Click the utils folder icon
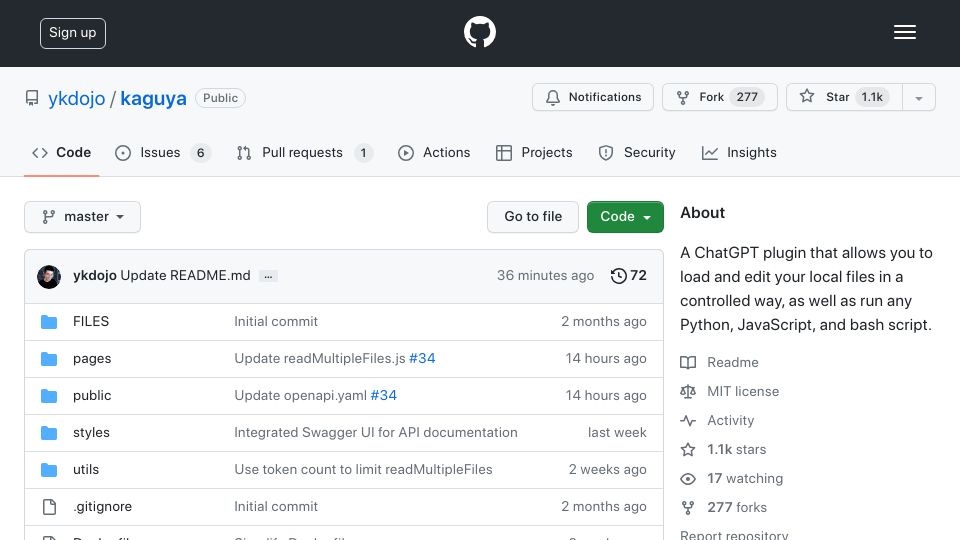The width and height of the screenshot is (960, 540). pyautogui.click(x=49, y=470)
